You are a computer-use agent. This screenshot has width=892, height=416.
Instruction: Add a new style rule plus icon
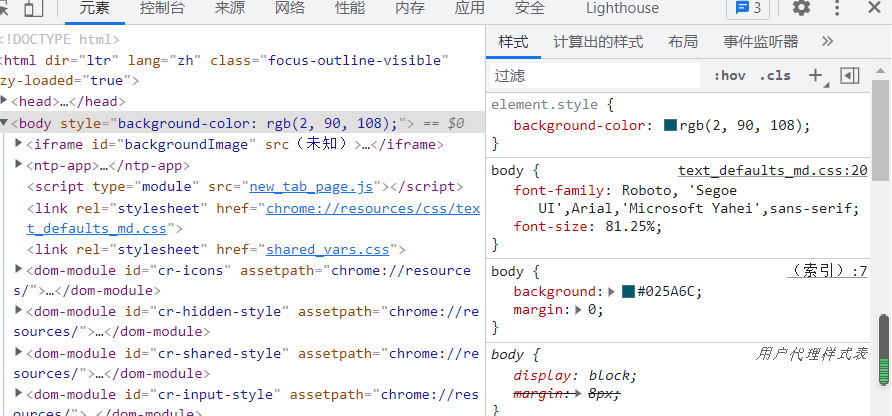[x=816, y=75]
